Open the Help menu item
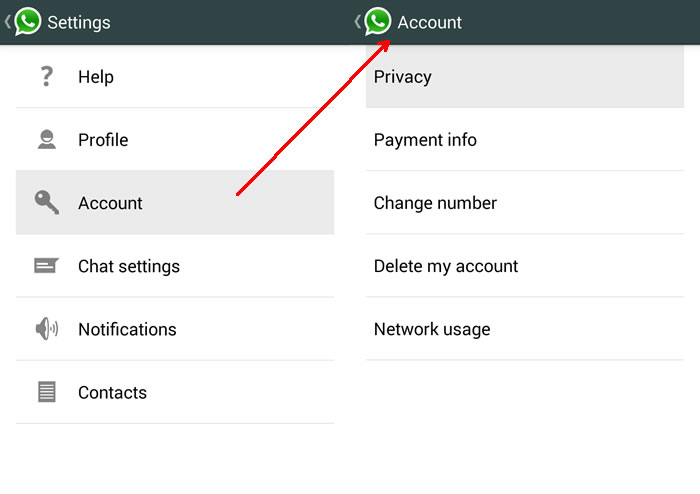This screenshot has width=700, height=494. (x=96, y=77)
